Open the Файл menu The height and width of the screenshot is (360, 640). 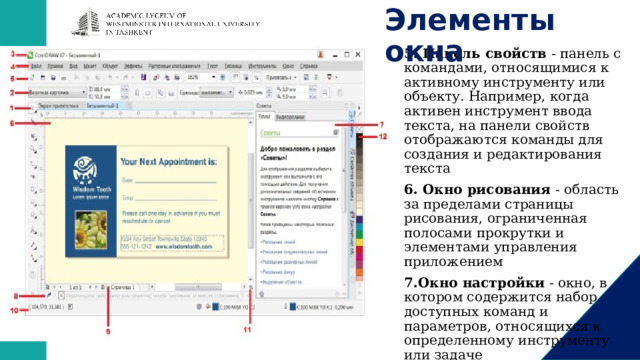pyautogui.click(x=36, y=66)
